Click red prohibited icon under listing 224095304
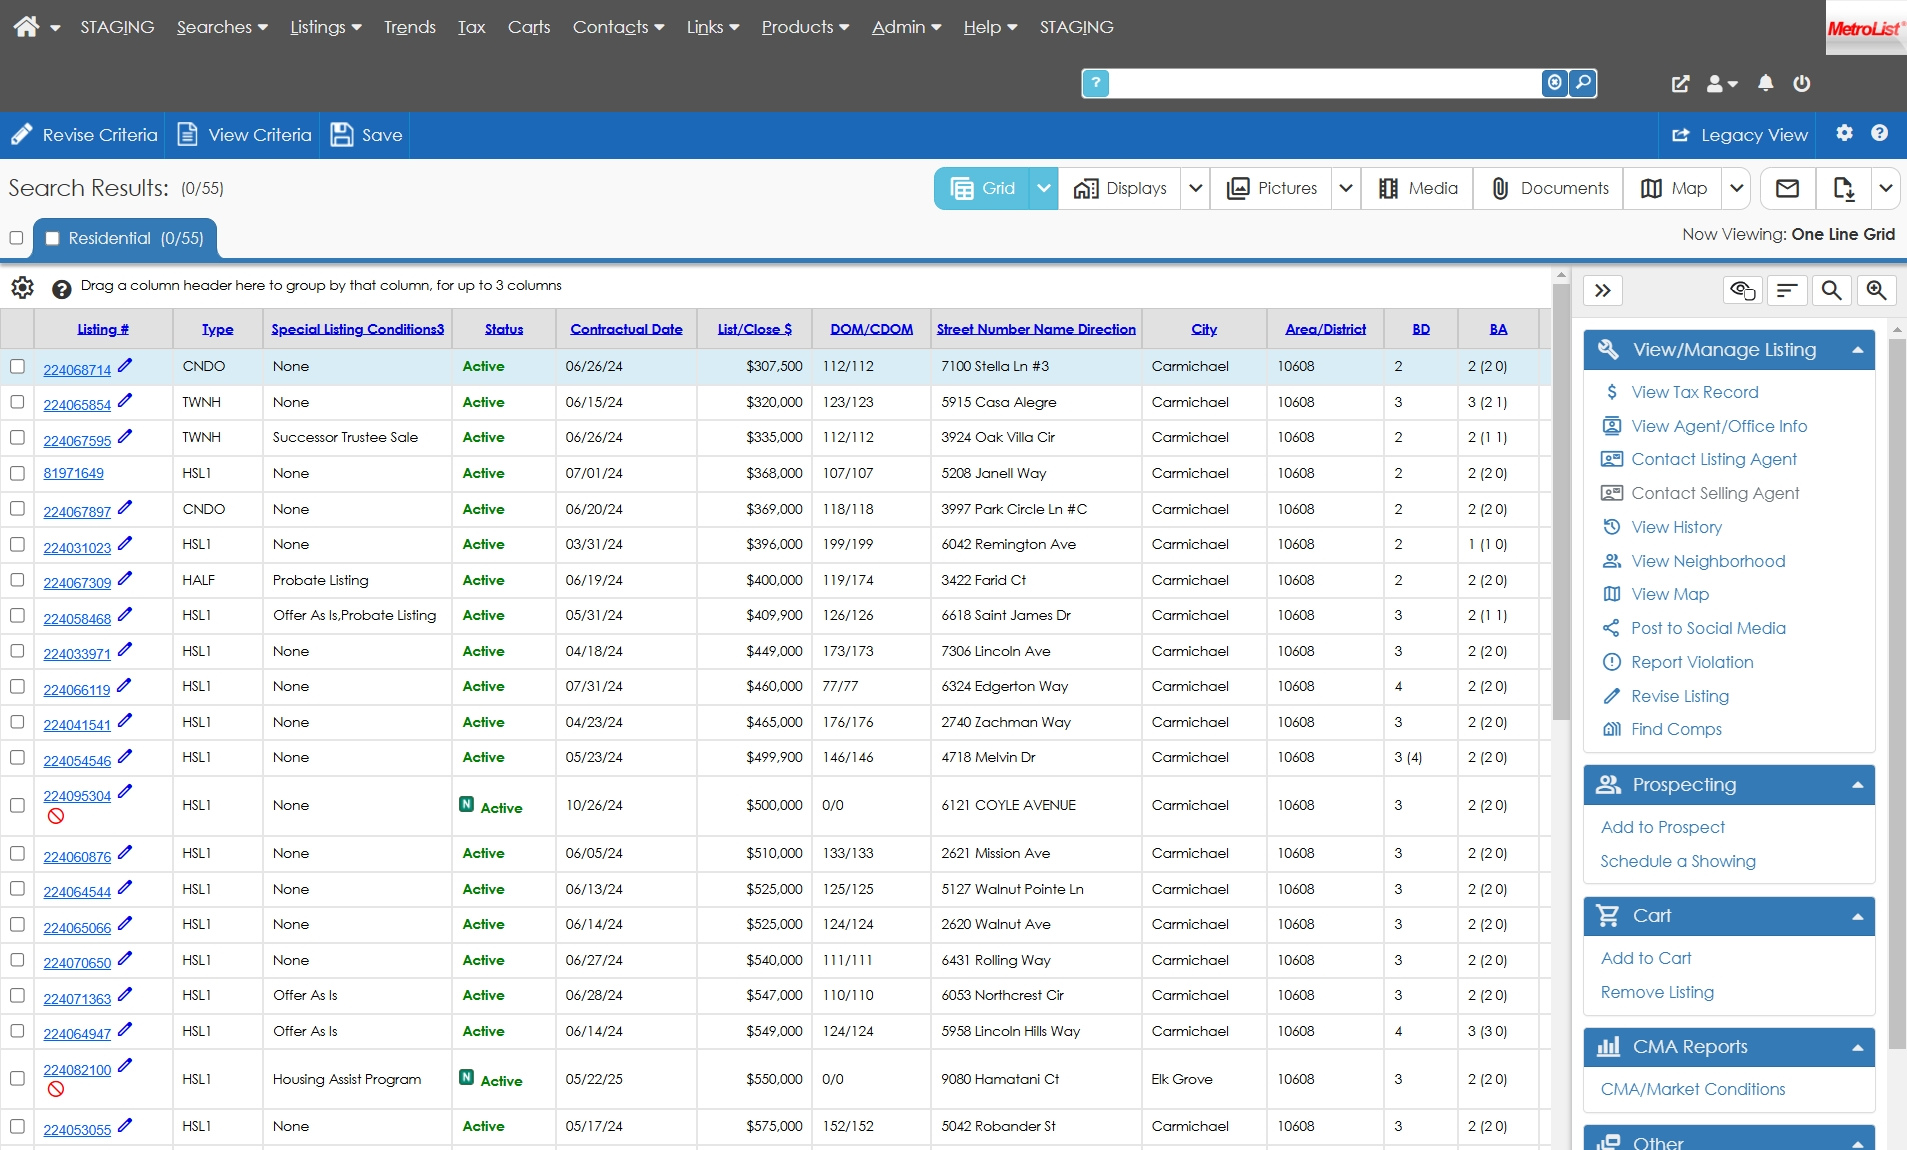 click(56, 816)
